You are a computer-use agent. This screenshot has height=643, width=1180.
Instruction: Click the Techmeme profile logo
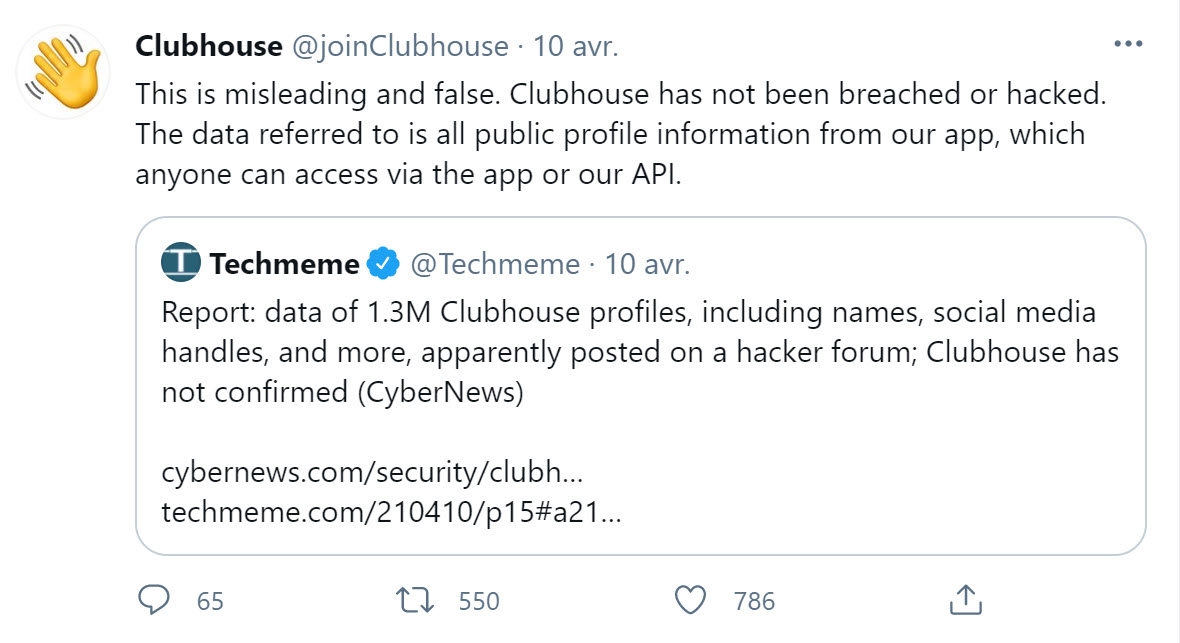point(181,263)
